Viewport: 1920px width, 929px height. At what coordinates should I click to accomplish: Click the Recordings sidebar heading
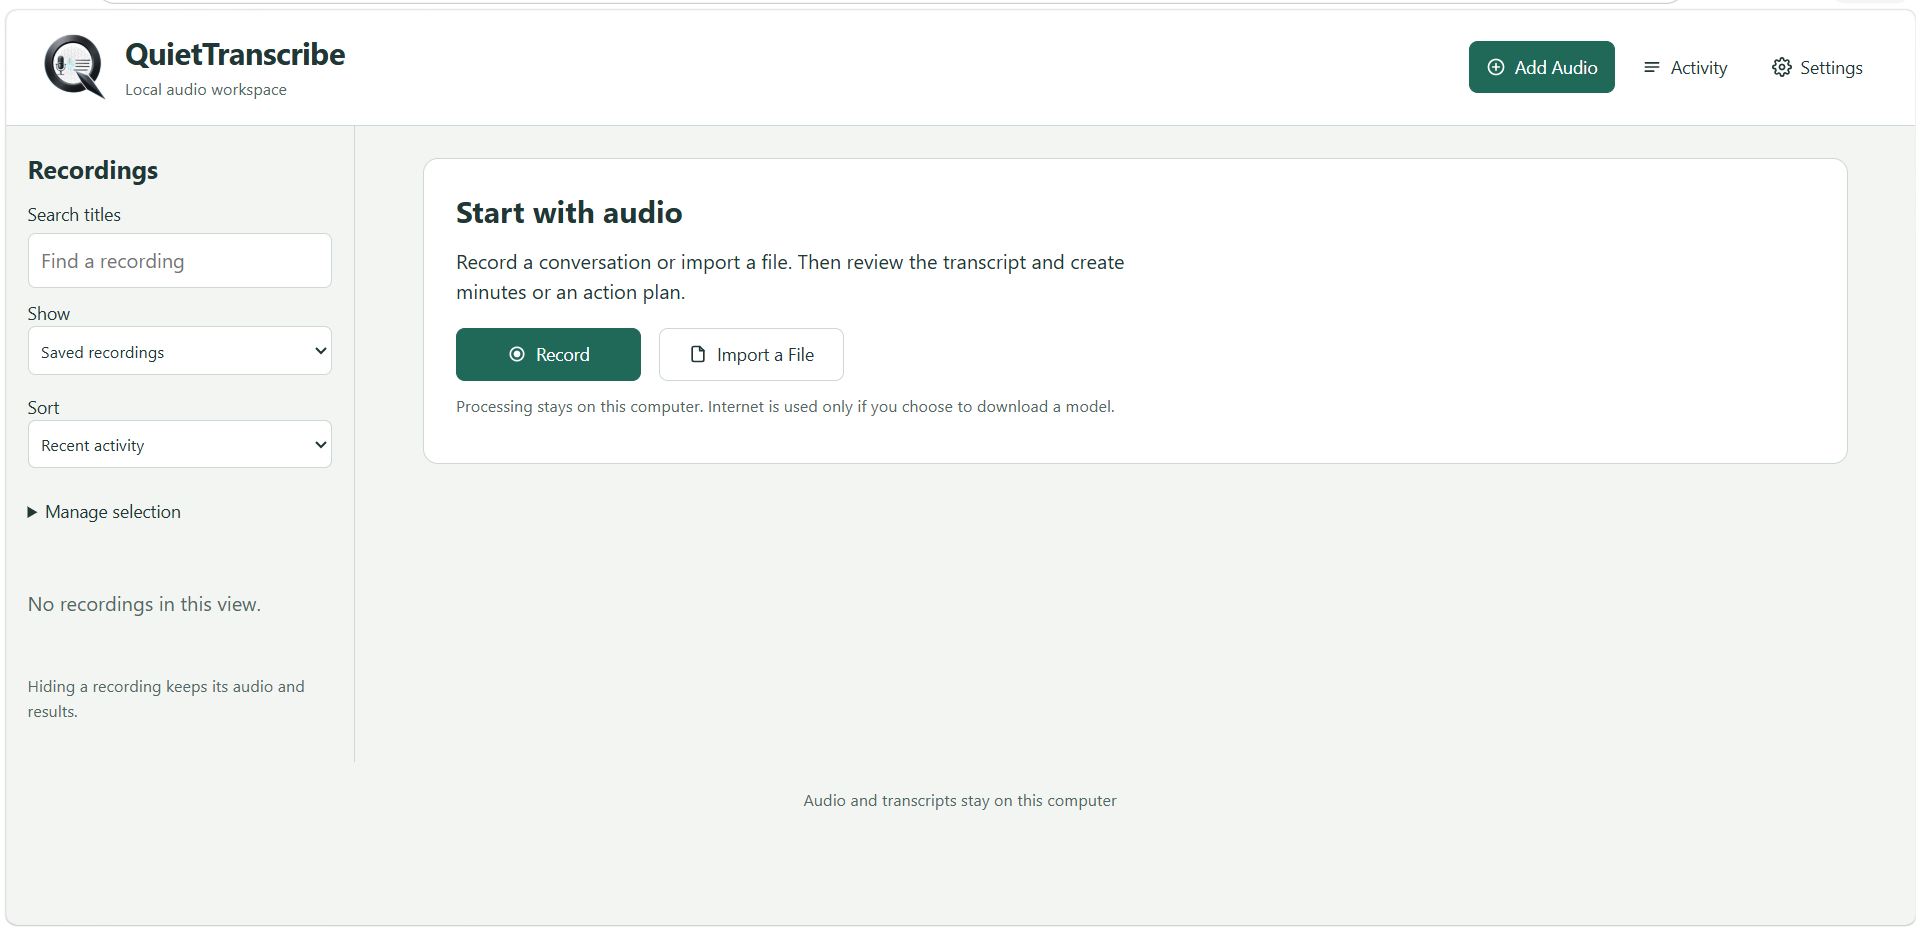93,170
